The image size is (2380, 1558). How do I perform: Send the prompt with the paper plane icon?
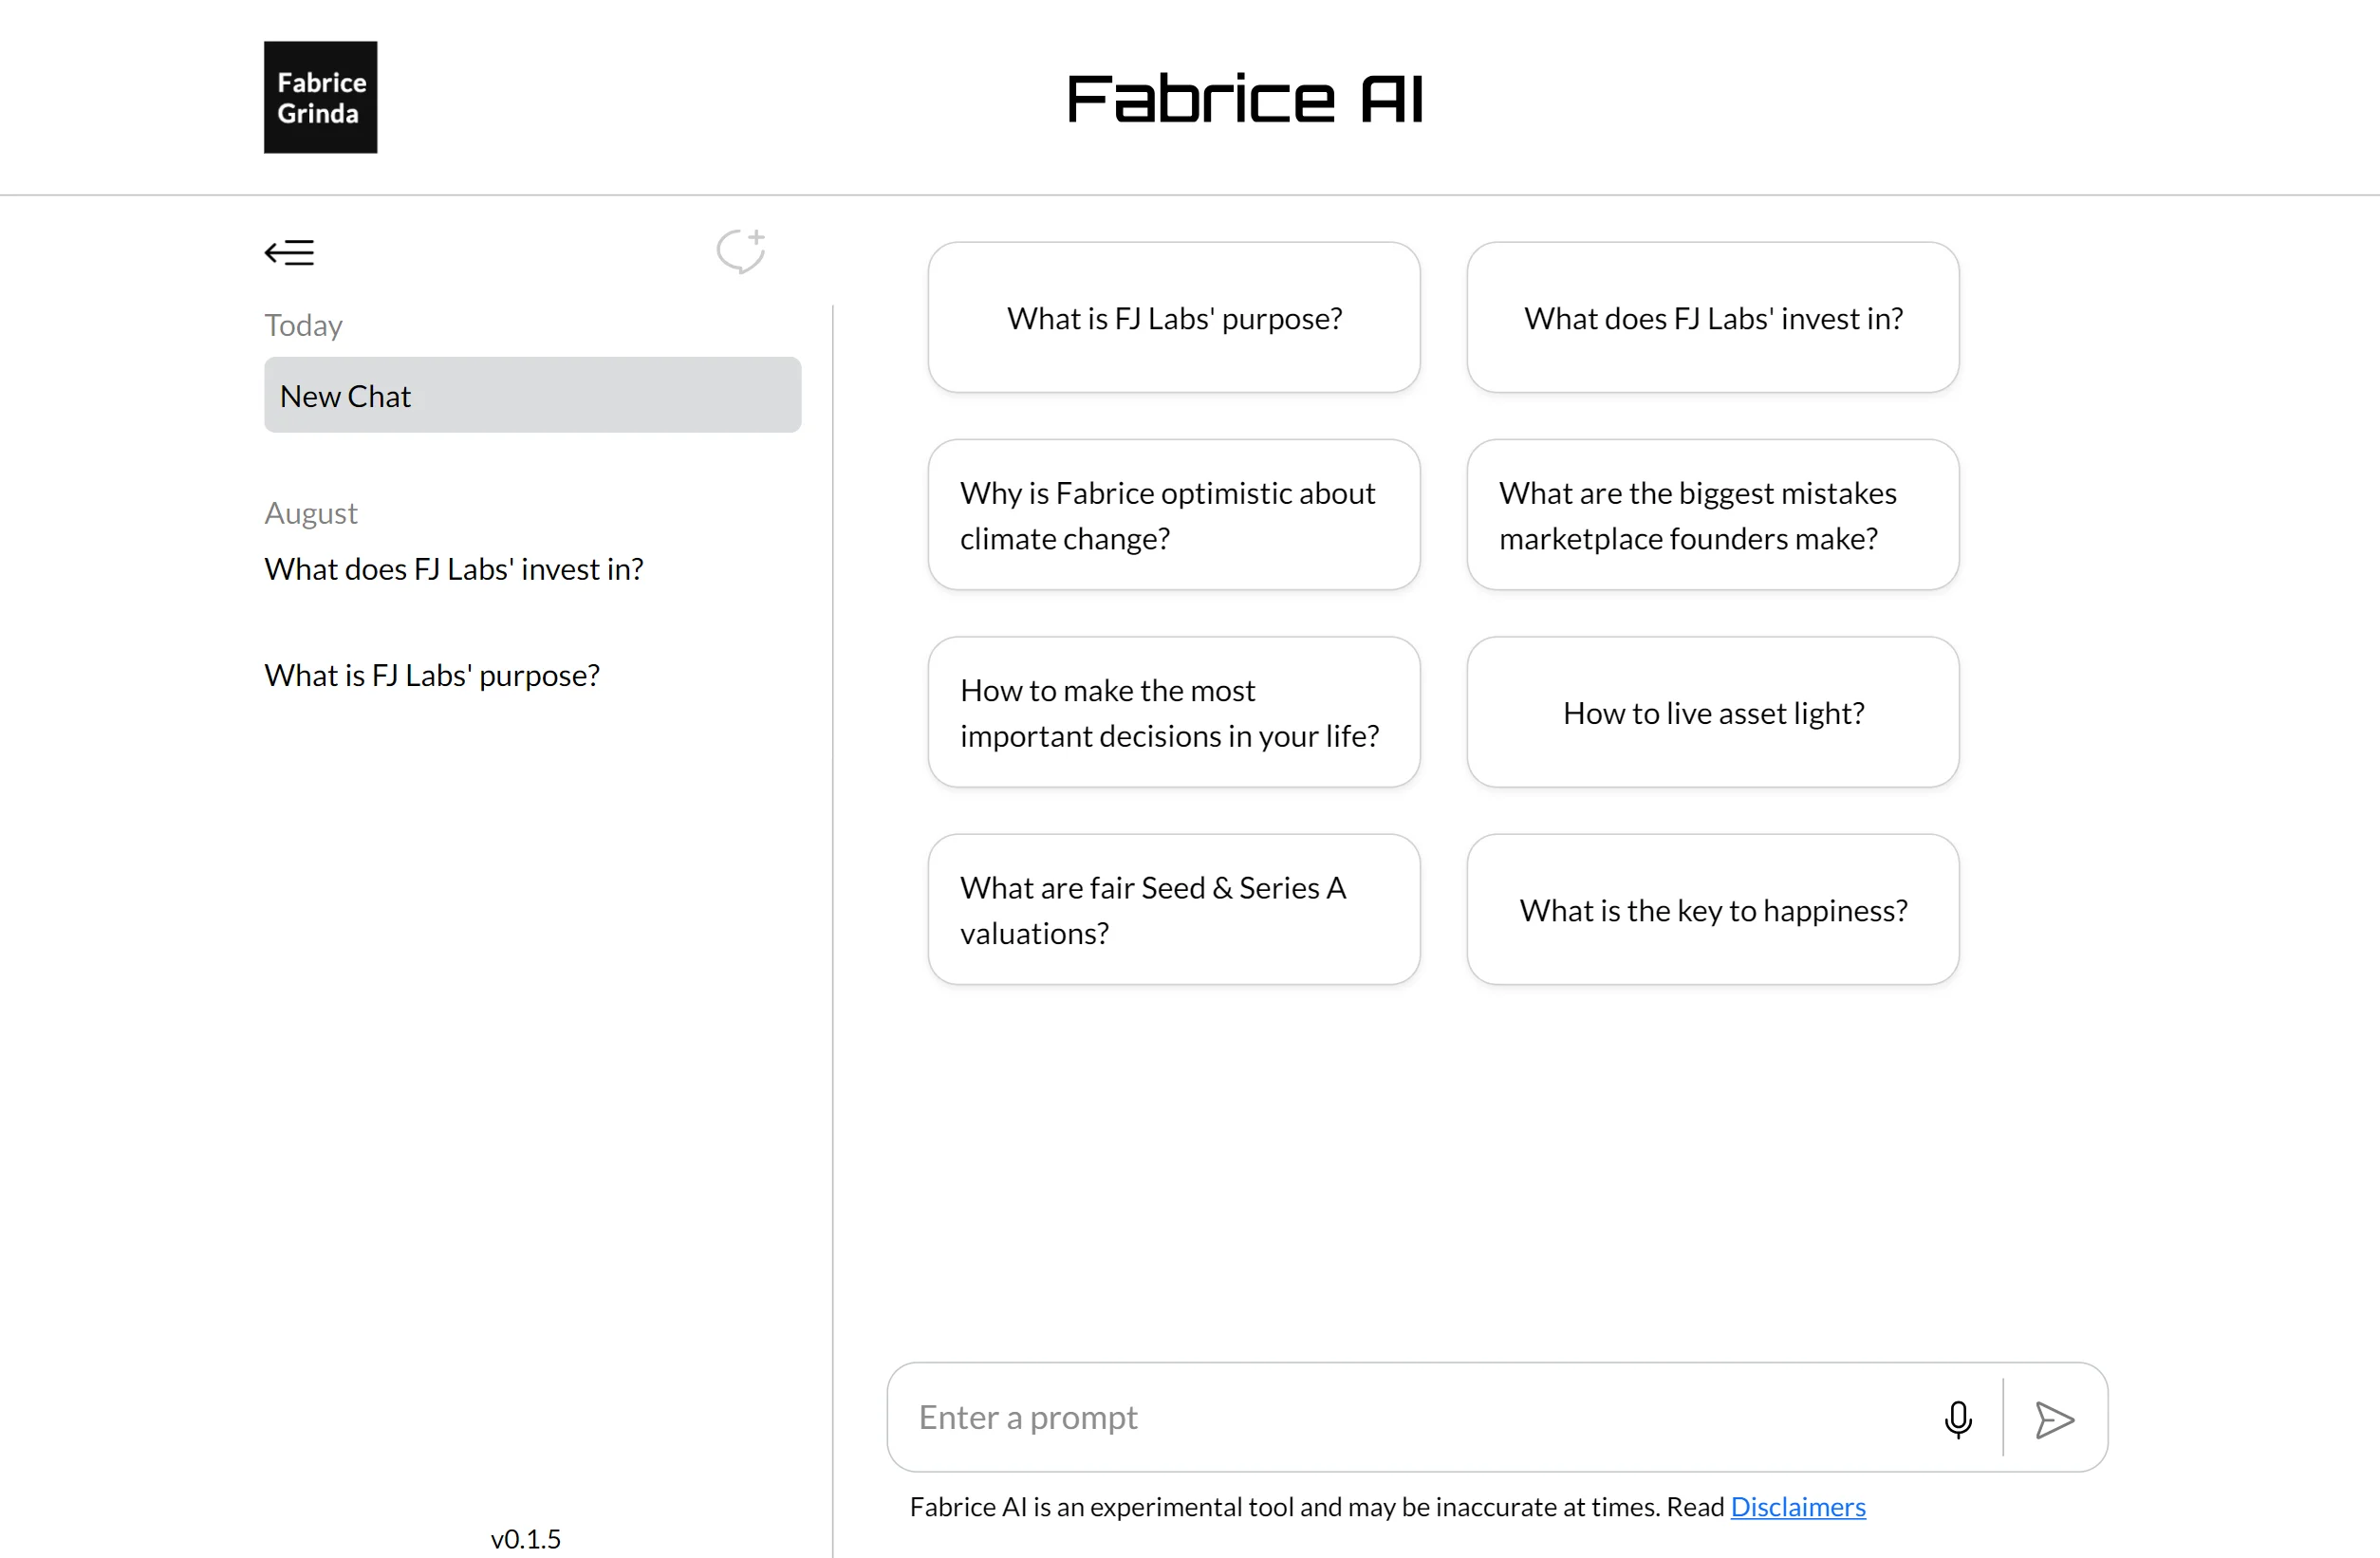point(2054,1419)
